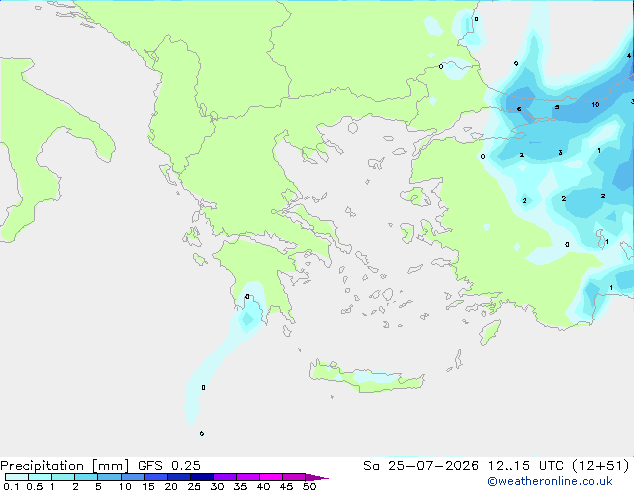Select the 1–2 mm legend swatch
Image resolution: width=634 pixels, height=490 pixels.
(x=63, y=477)
